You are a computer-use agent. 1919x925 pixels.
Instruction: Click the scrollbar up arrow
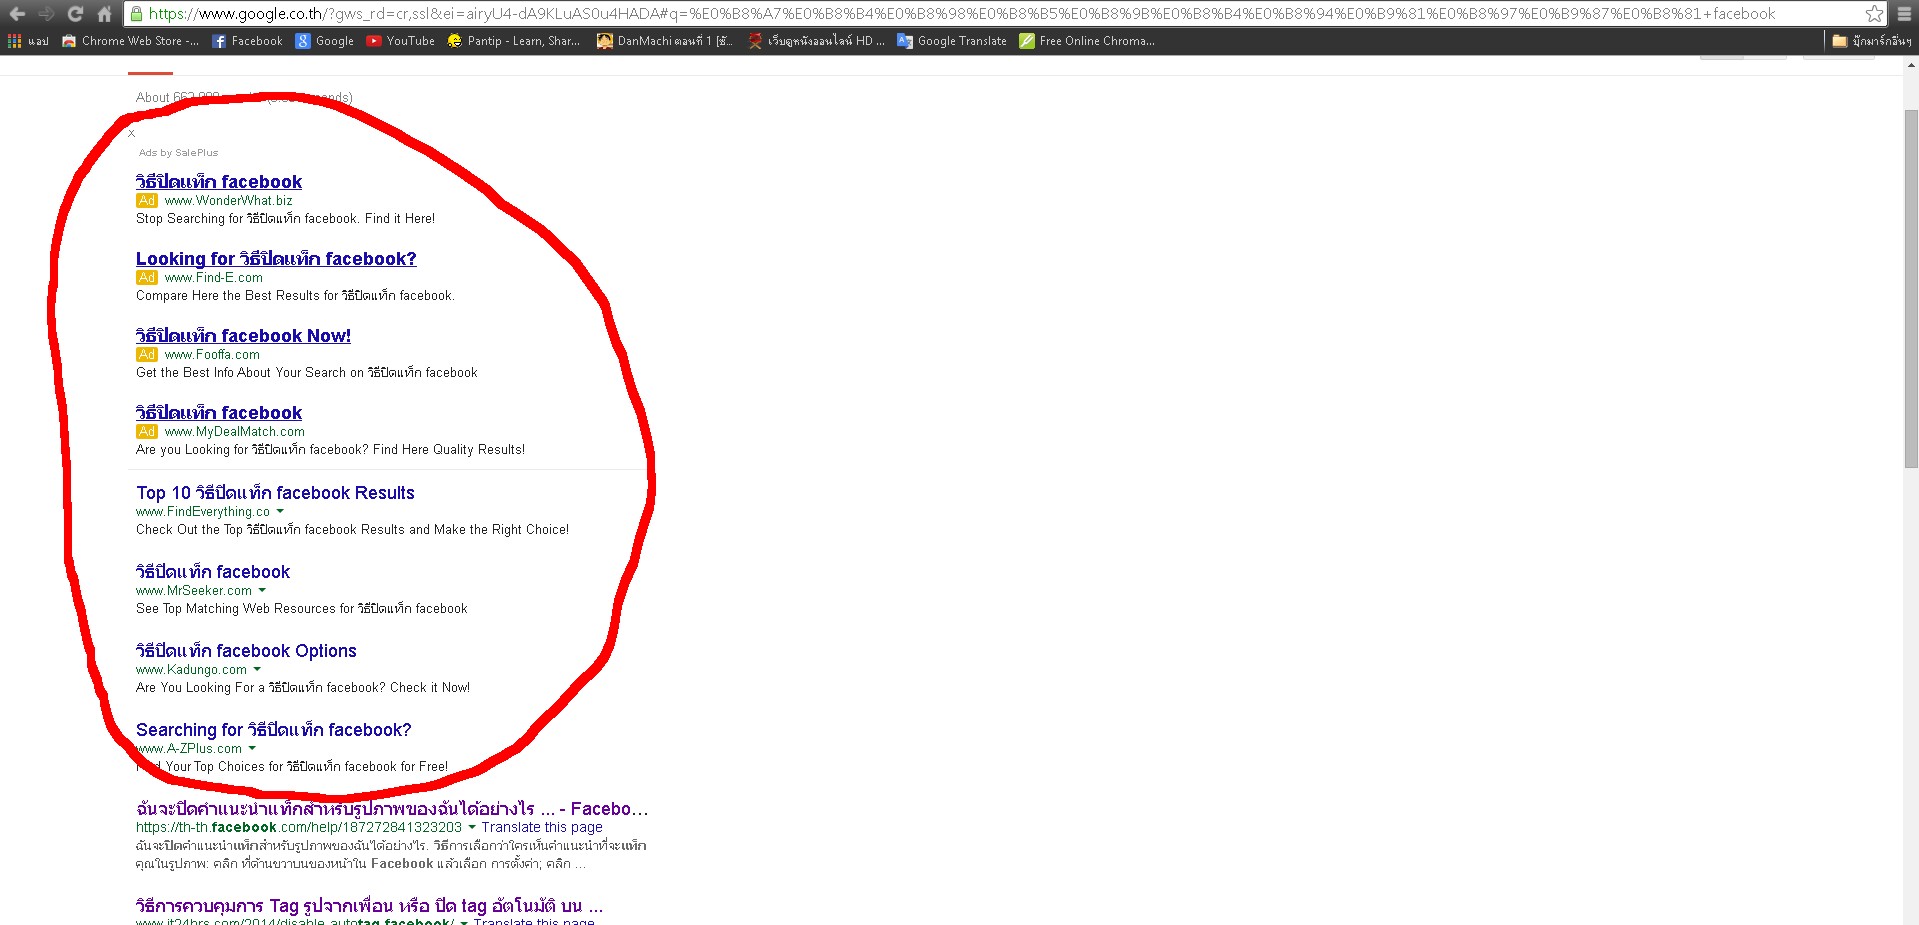click(x=1911, y=64)
